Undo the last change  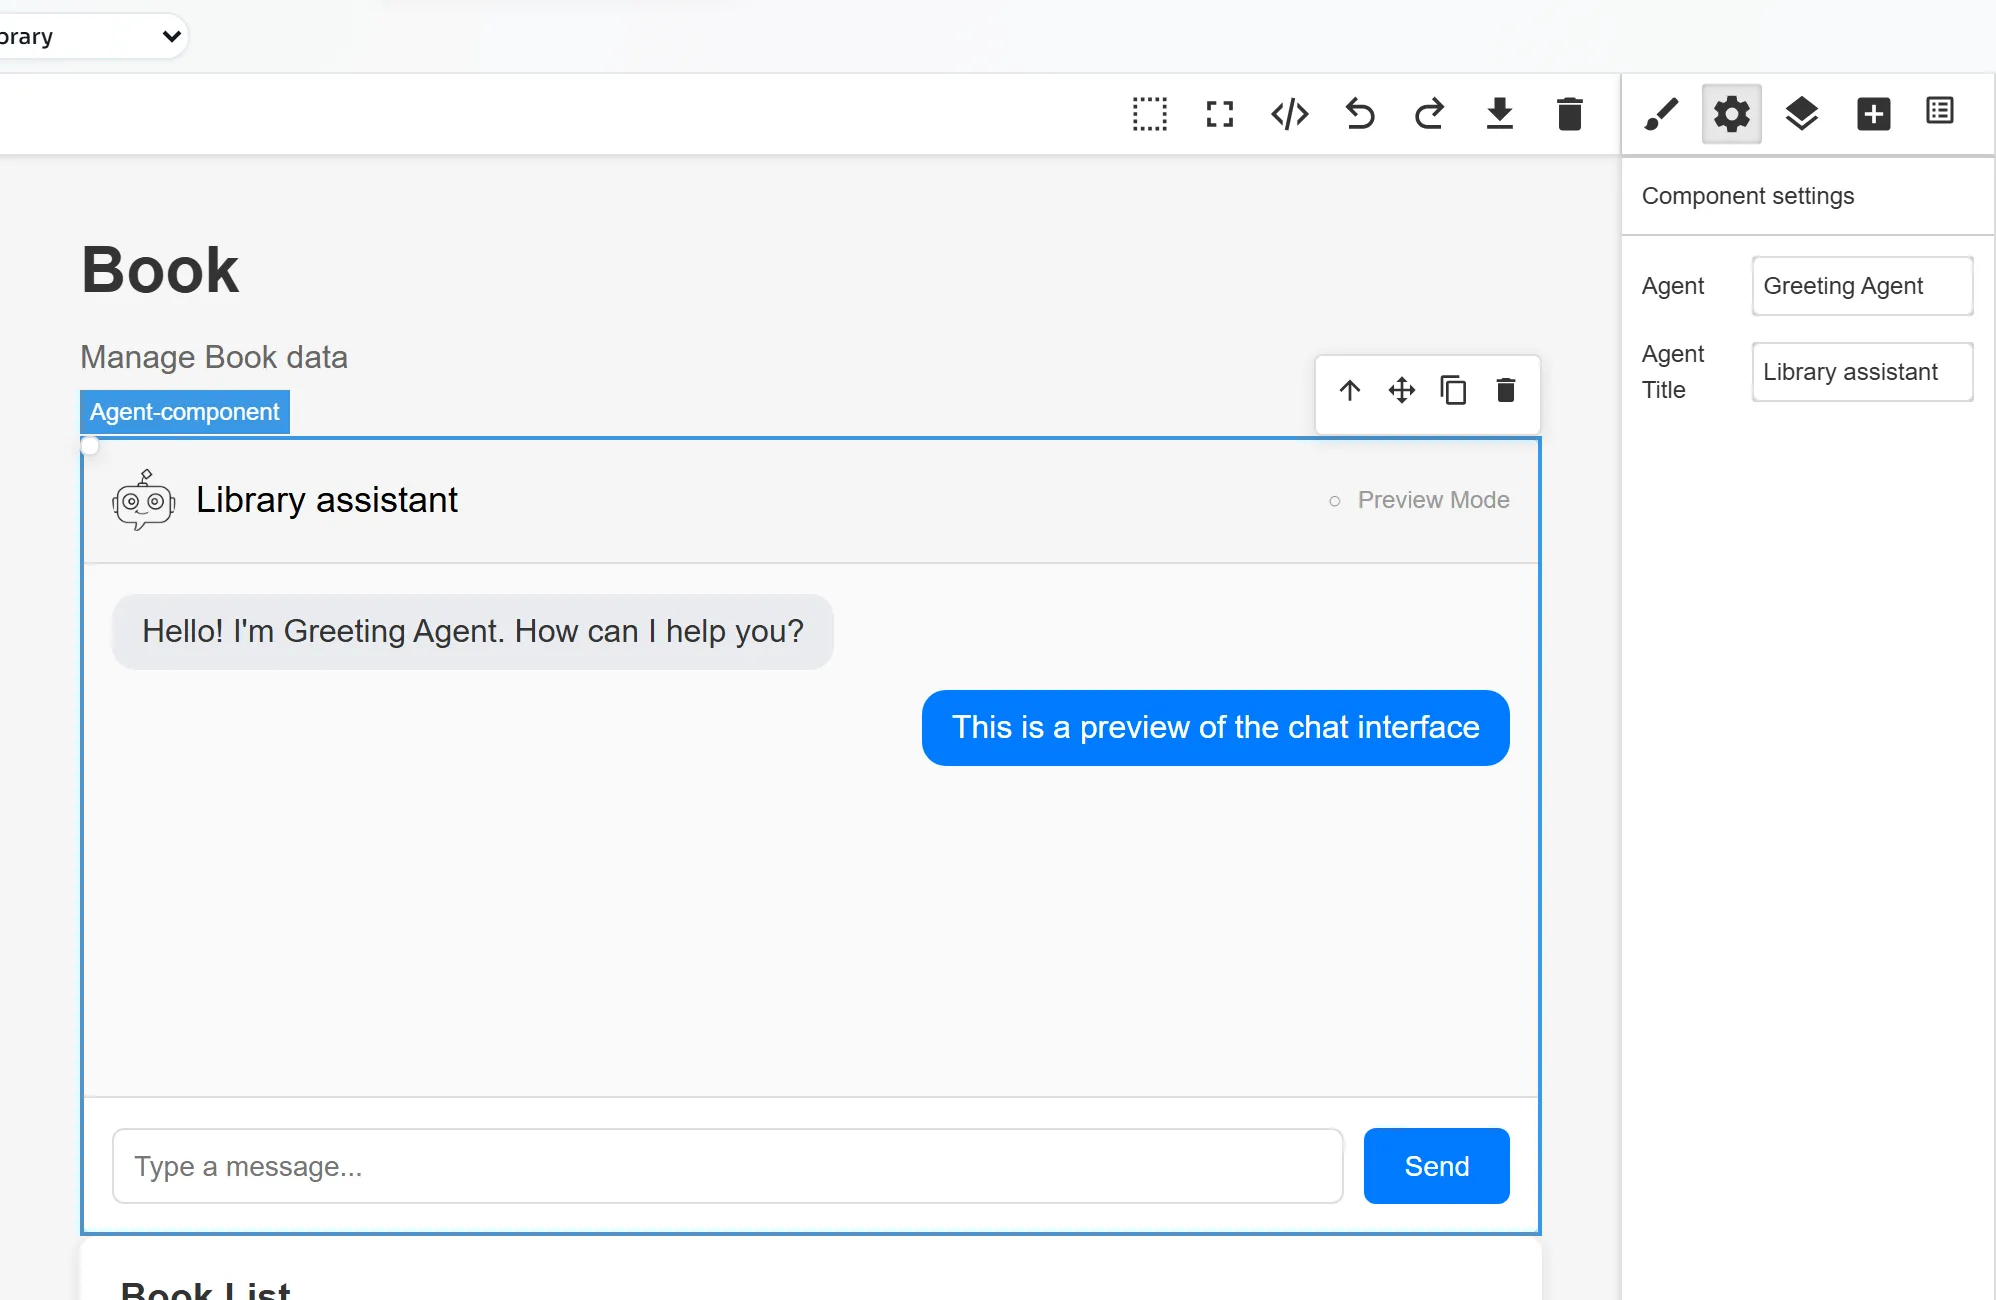tap(1360, 114)
